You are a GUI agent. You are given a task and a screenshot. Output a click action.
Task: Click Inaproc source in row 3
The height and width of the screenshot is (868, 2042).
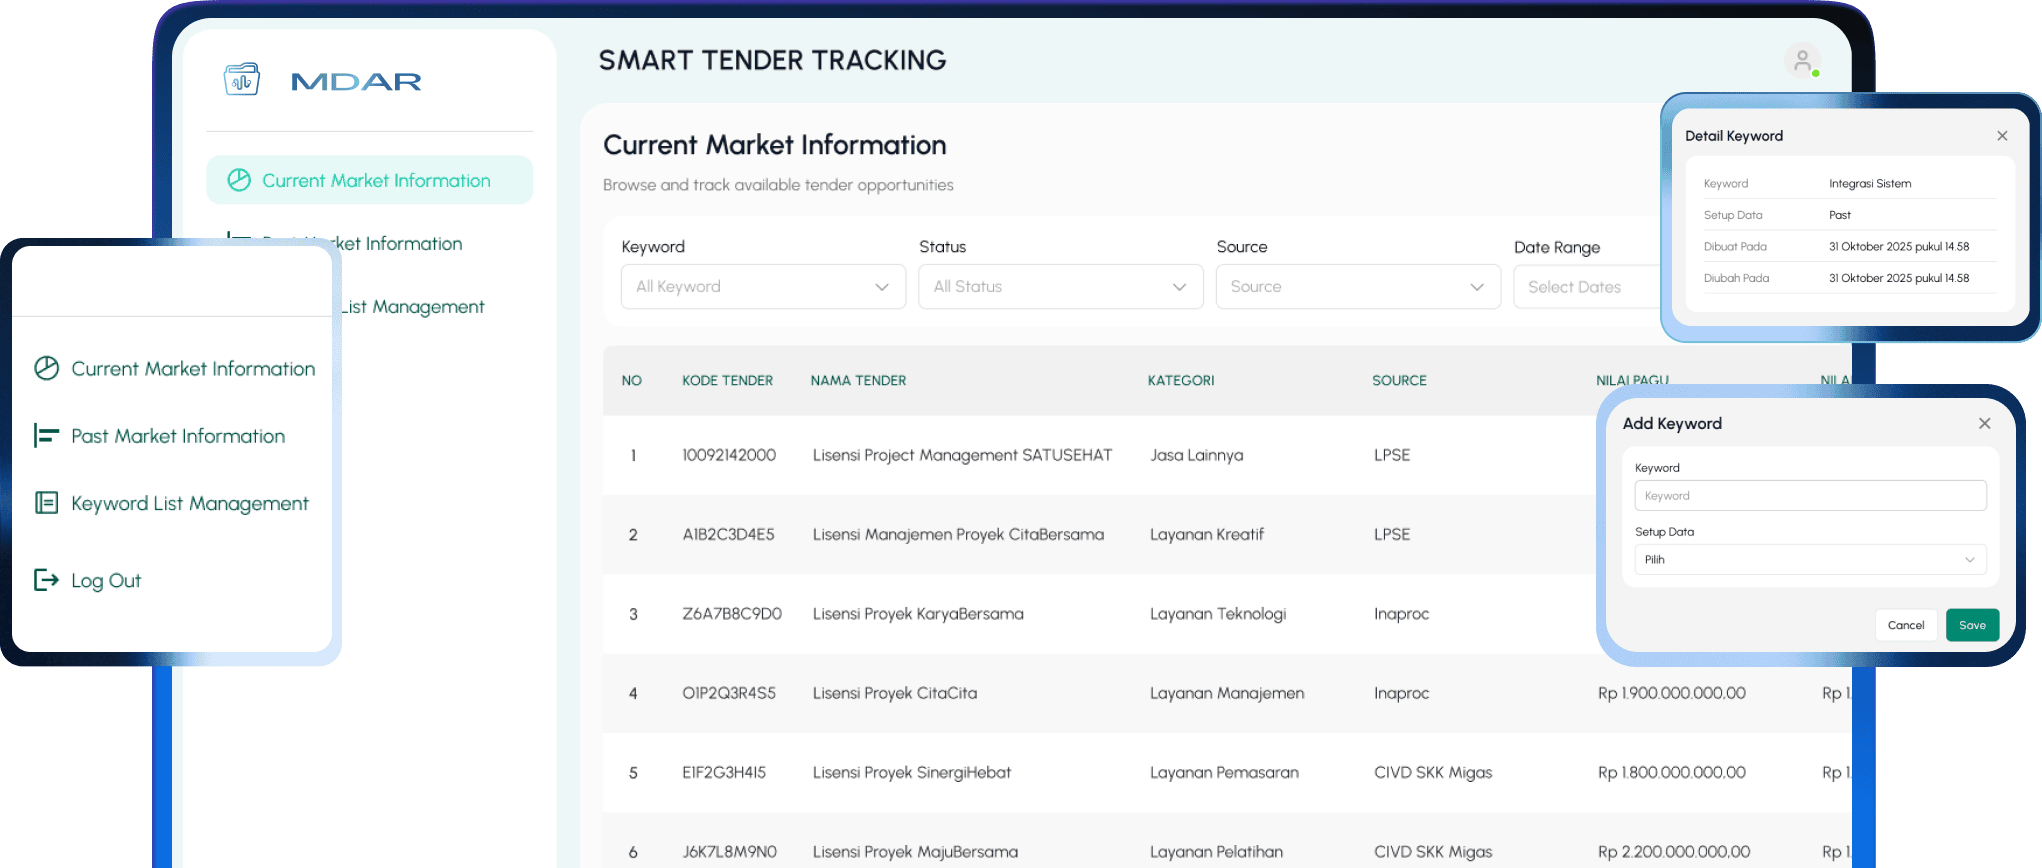[1401, 614]
